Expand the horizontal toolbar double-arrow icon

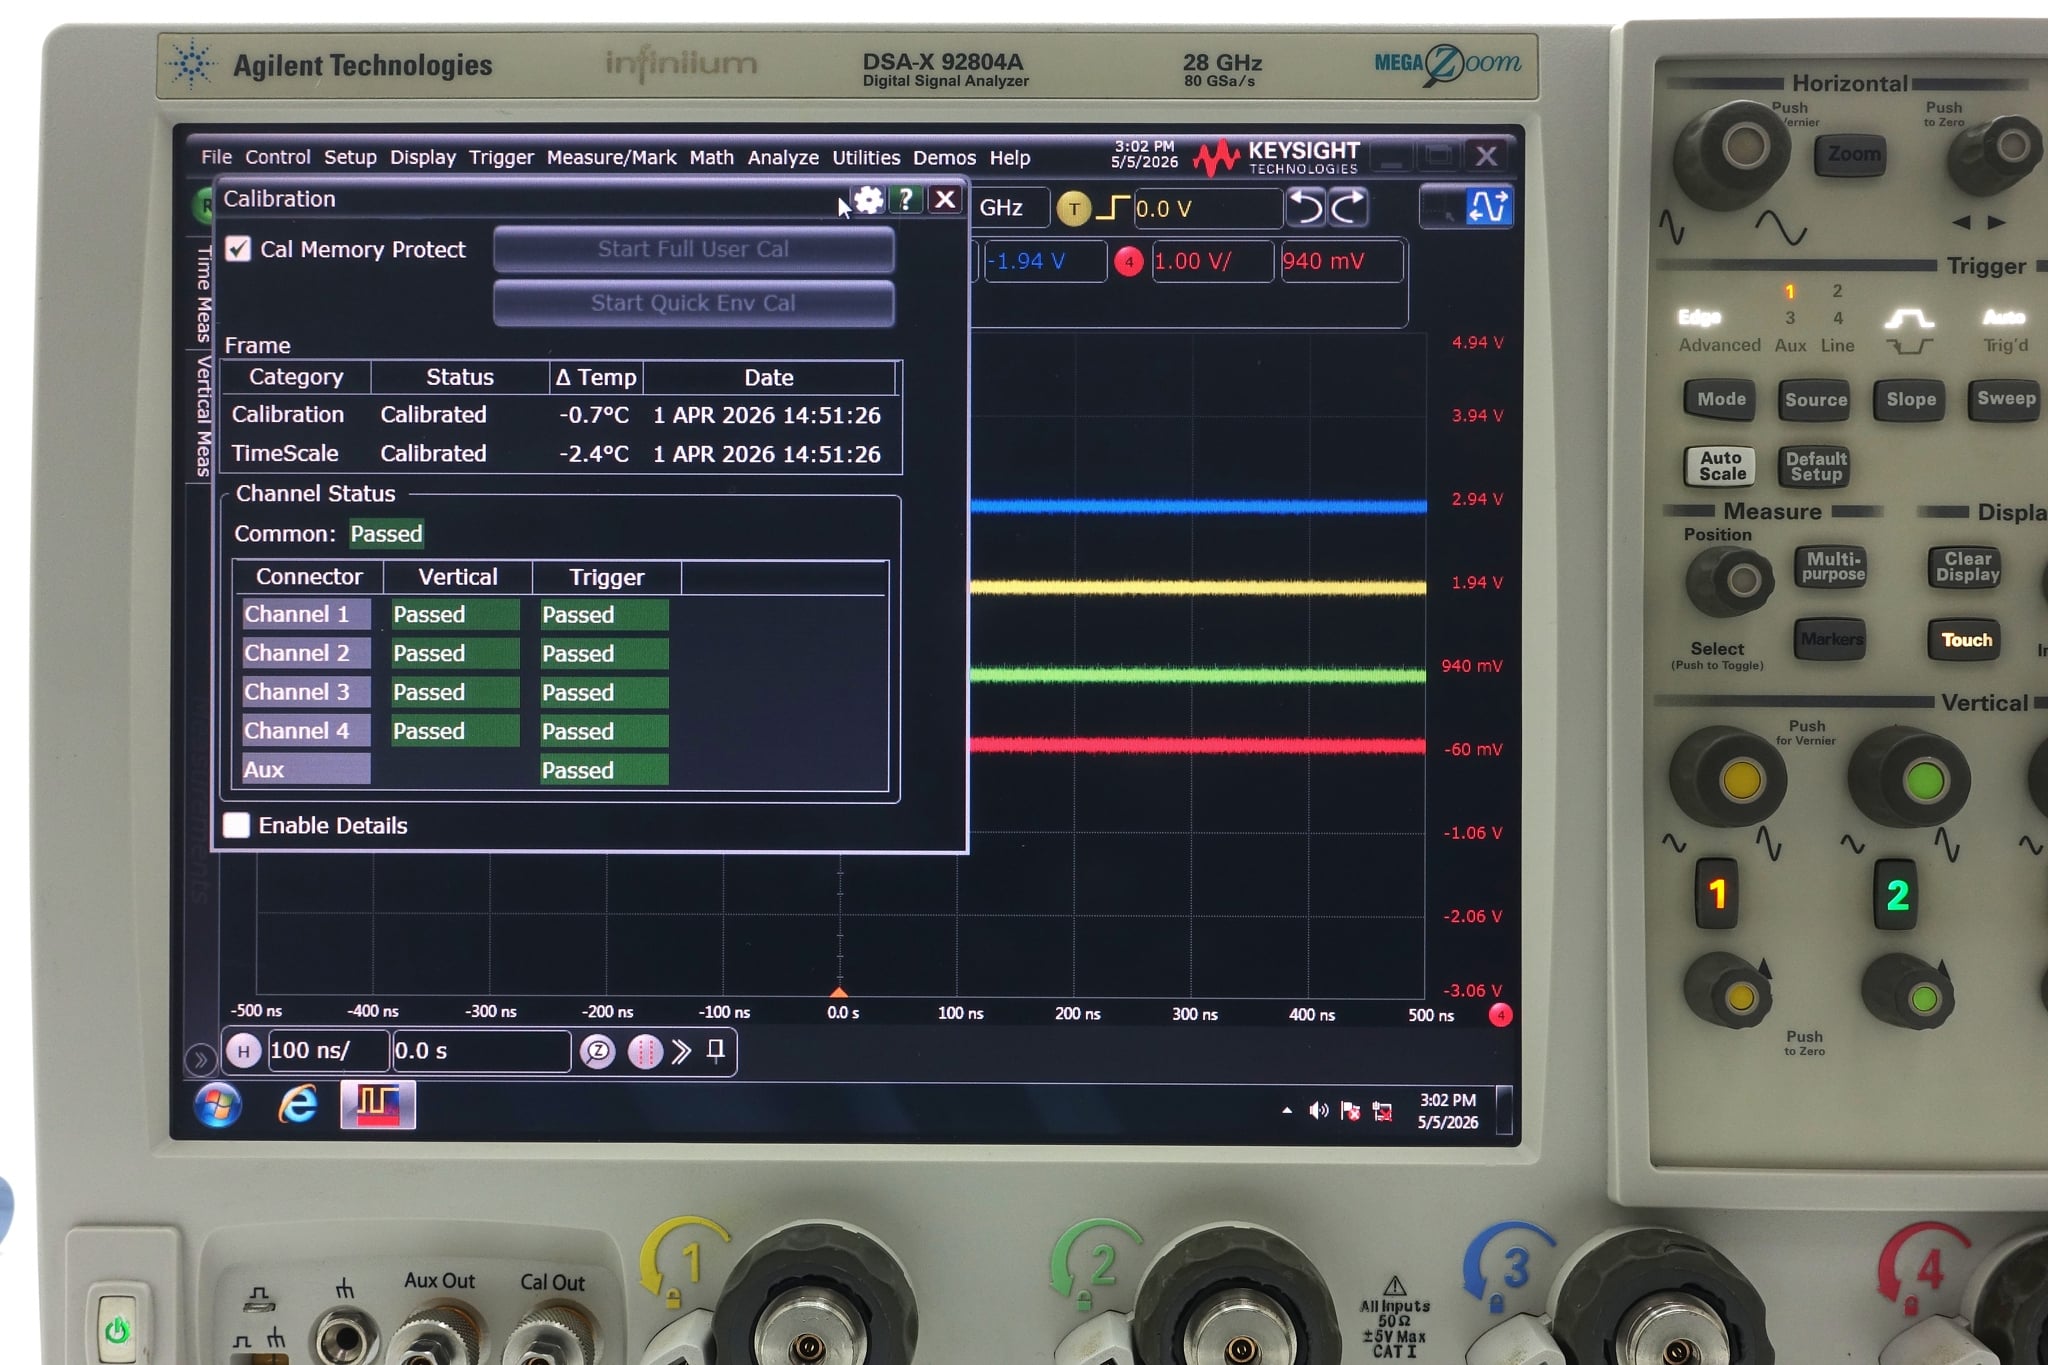click(x=682, y=1051)
